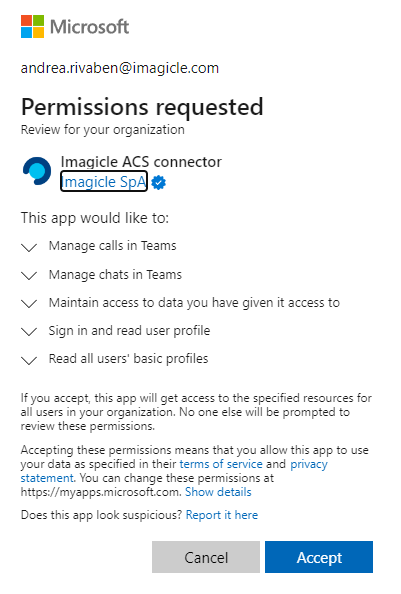Expand the Manage chats in Teams chevron
The height and width of the screenshot is (594, 401).
[29, 275]
